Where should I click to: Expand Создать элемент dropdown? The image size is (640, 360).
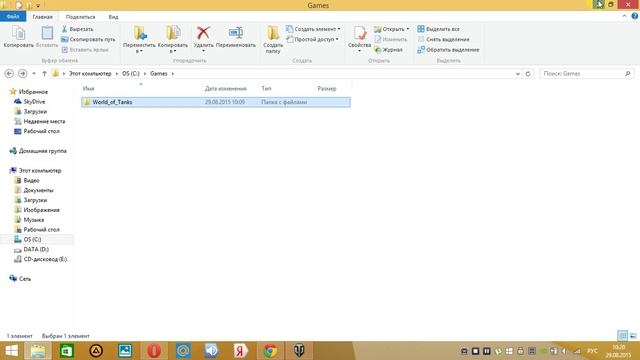pyautogui.click(x=313, y=29)
